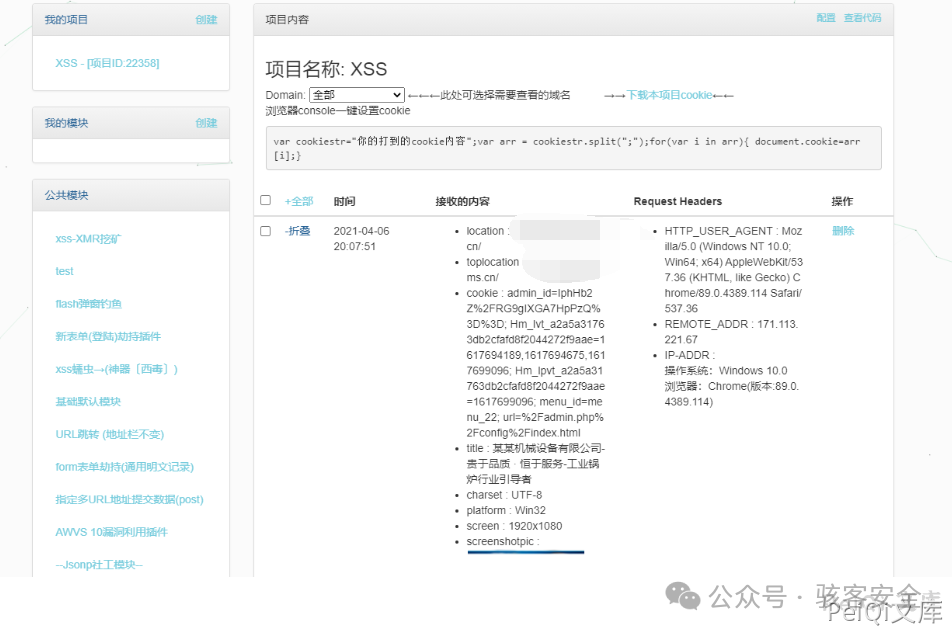
Task: Collapse the record with -折叠
Action: (x=298, y=231)
